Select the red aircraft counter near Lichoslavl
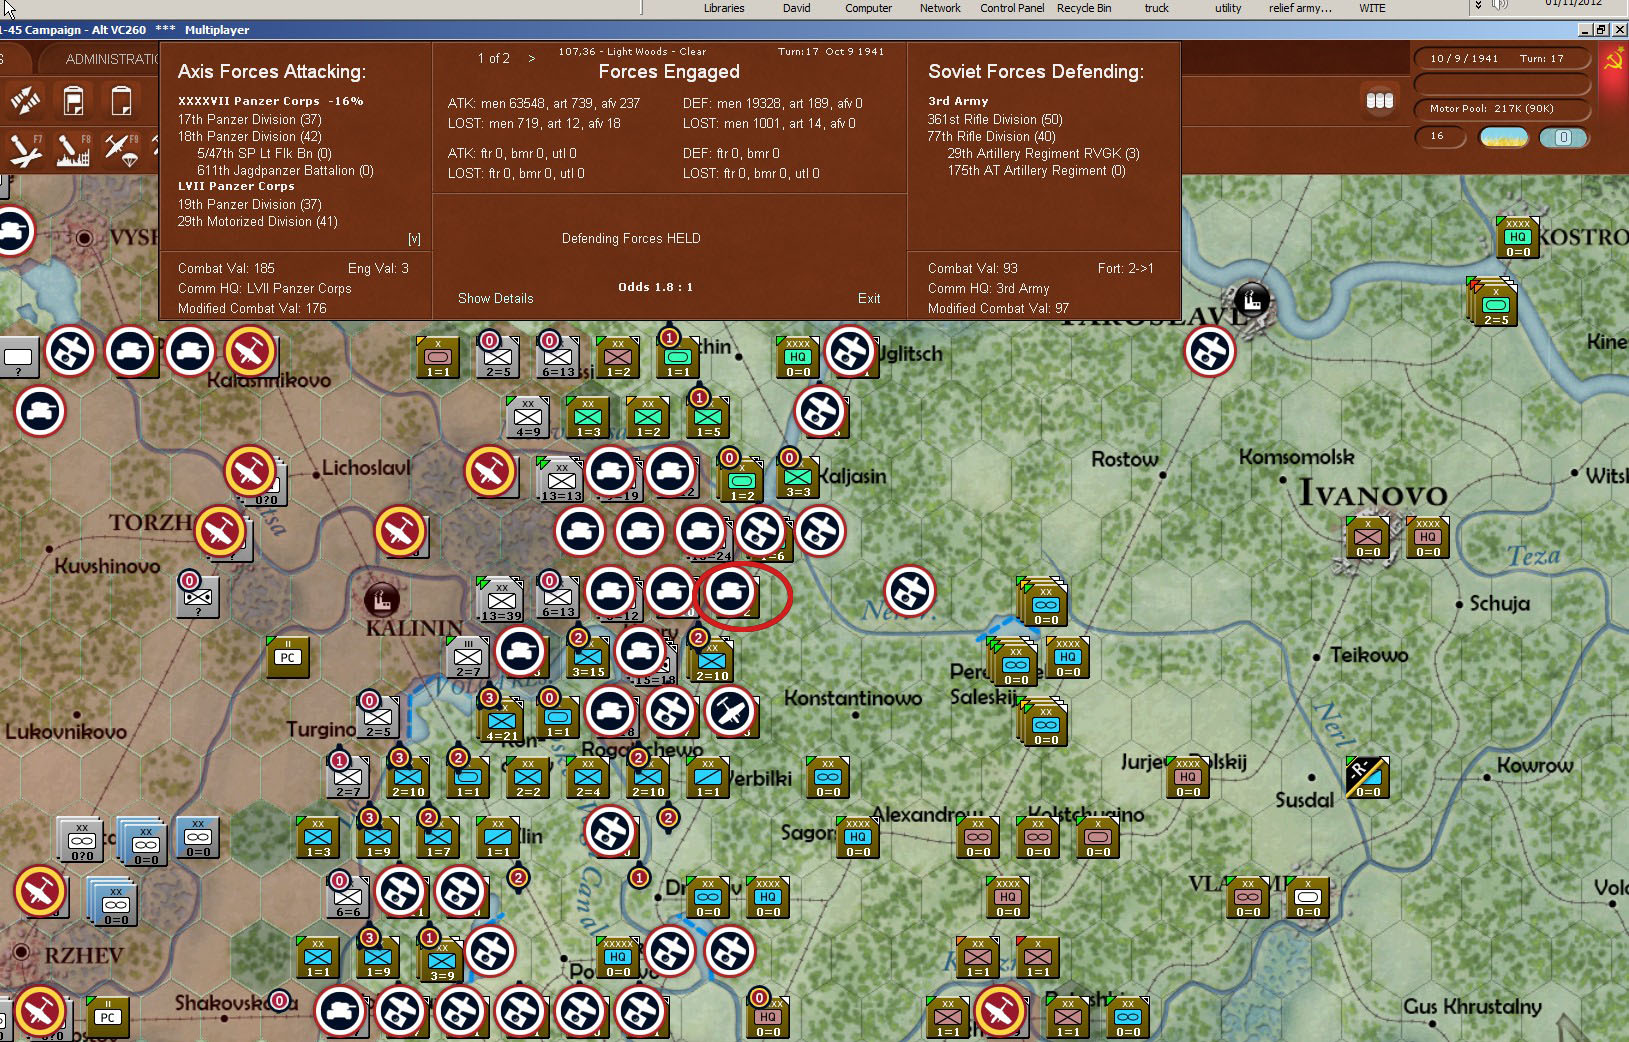The width and height of the screenshot is (1629, 1042). pos(250,471)
